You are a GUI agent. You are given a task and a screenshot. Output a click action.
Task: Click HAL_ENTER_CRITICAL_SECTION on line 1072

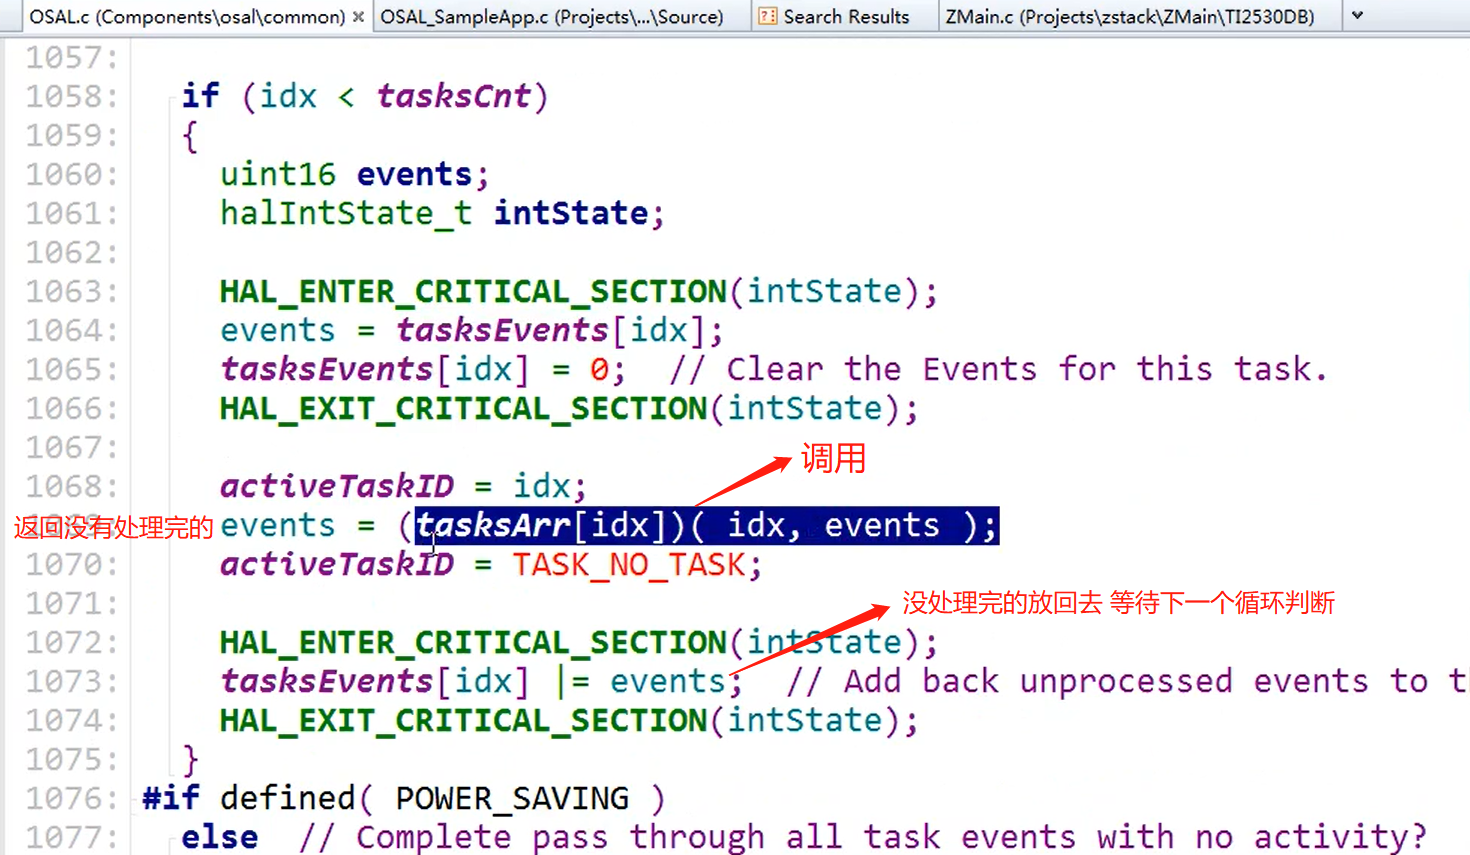[473, 643]
